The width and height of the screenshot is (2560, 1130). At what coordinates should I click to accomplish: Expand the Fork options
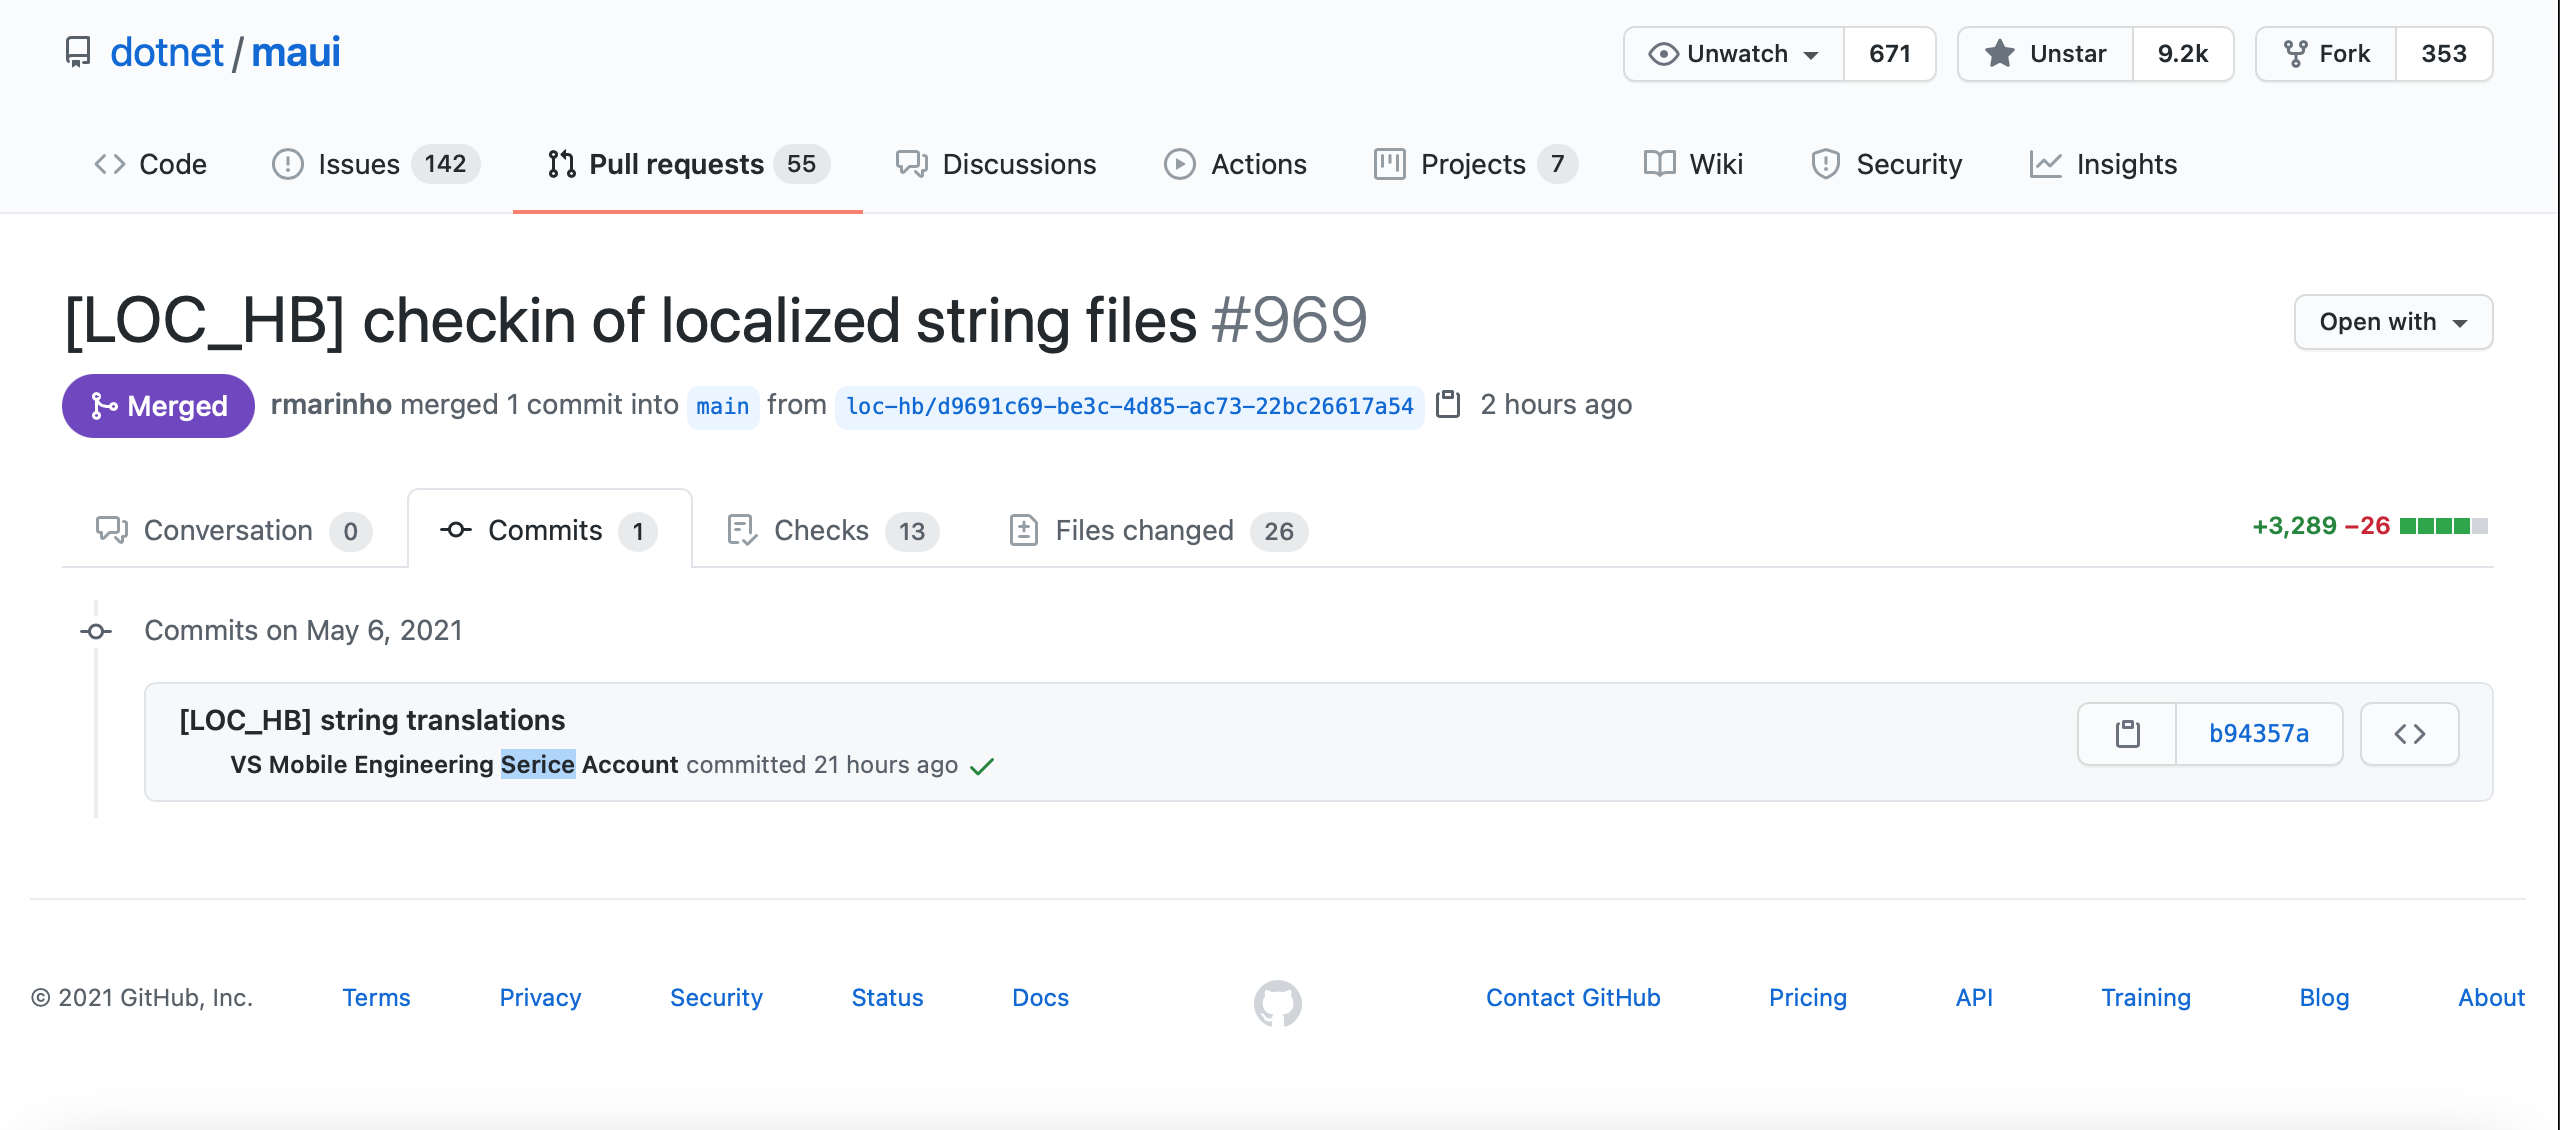pos(2324,53)
